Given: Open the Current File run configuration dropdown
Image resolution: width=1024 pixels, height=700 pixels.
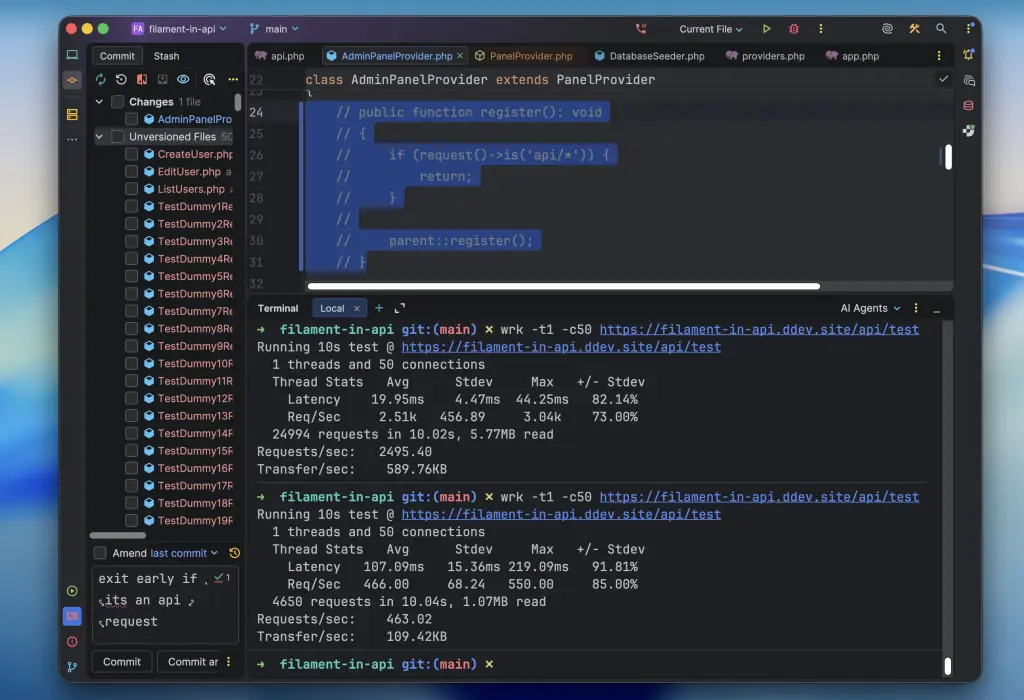Looking at the screenshot, I should click(711, 29).
